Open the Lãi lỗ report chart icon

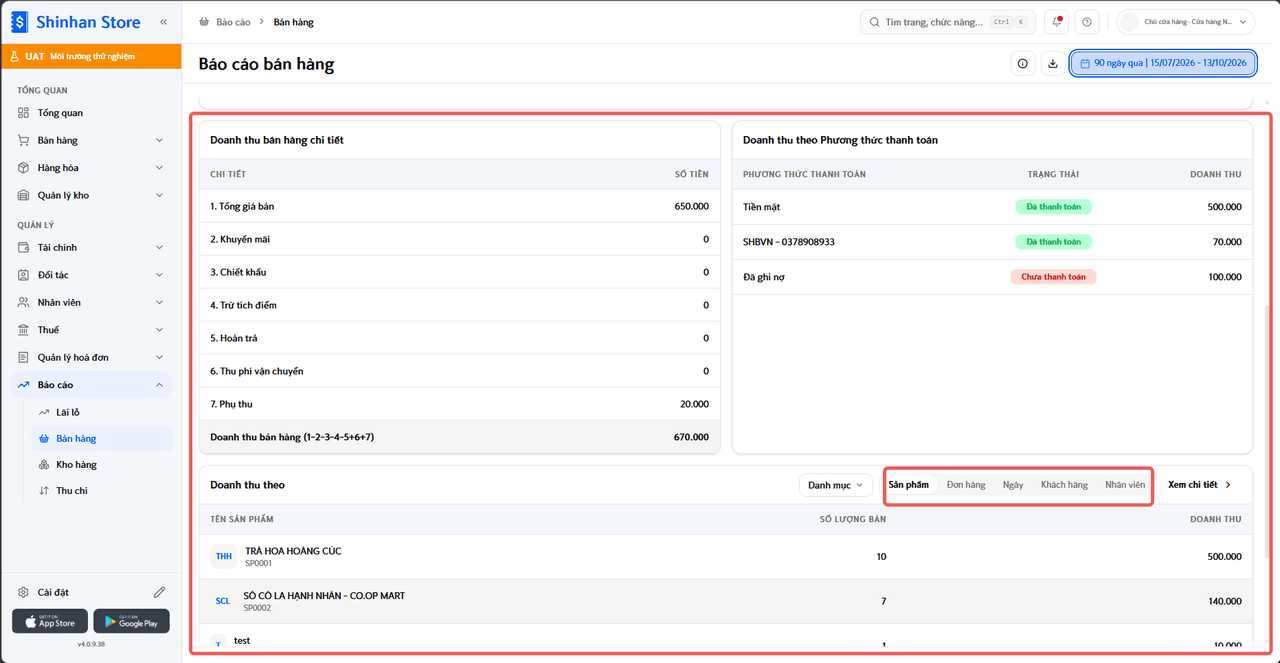(44, 412)
